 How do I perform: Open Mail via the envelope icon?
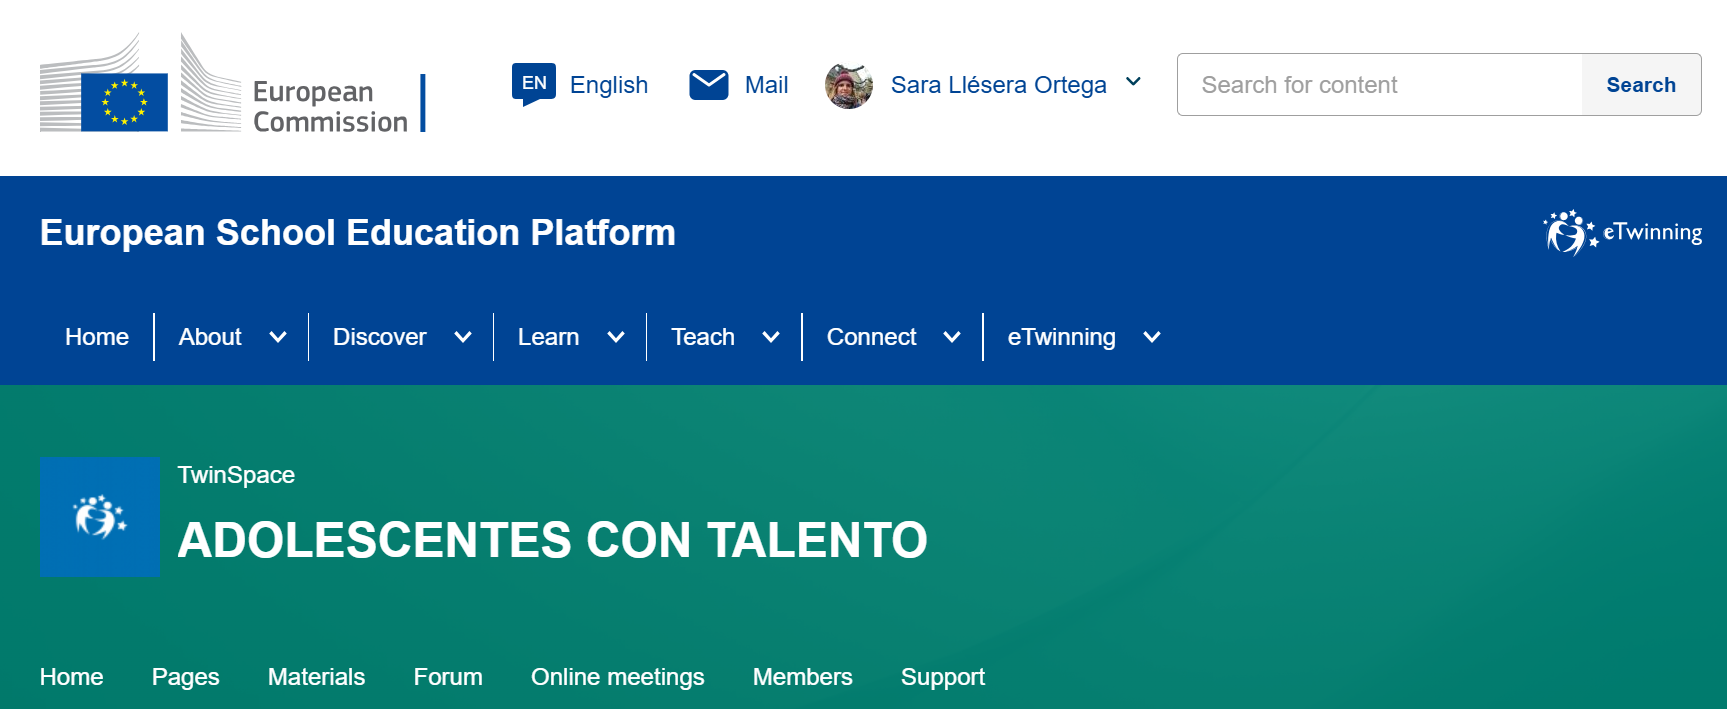(709, 85)
